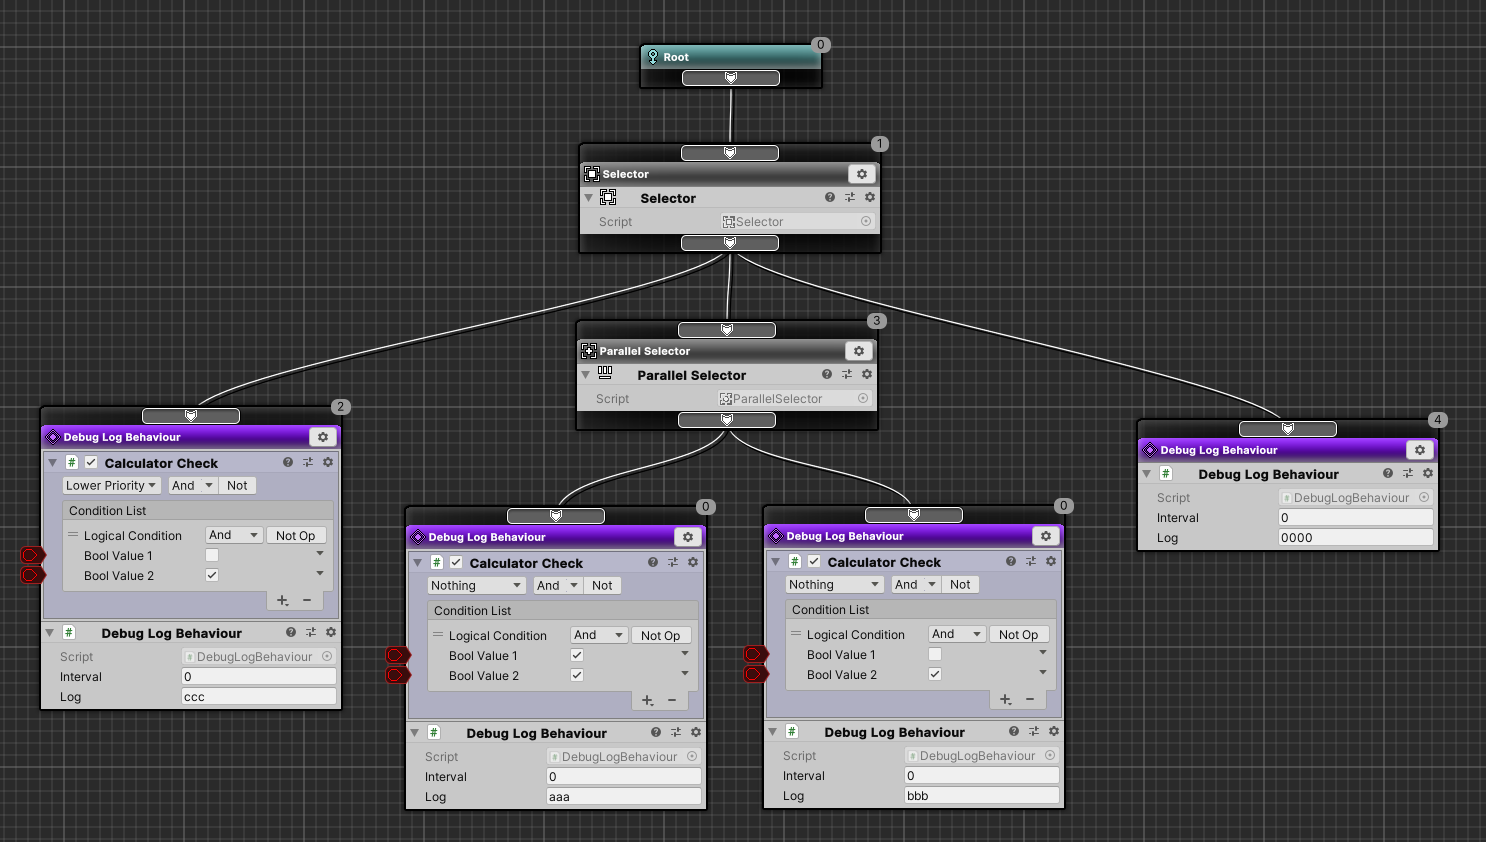
Task: Collapse the Selector component foldout arrow
Action: [x=588, y=198]
